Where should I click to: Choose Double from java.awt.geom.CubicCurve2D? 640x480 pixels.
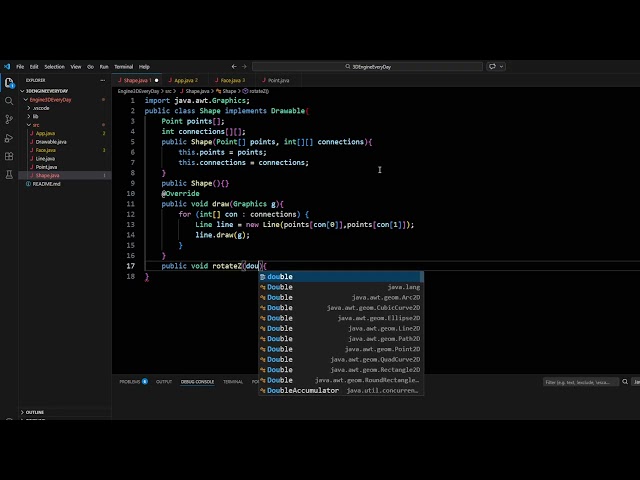tap(341, 308)
